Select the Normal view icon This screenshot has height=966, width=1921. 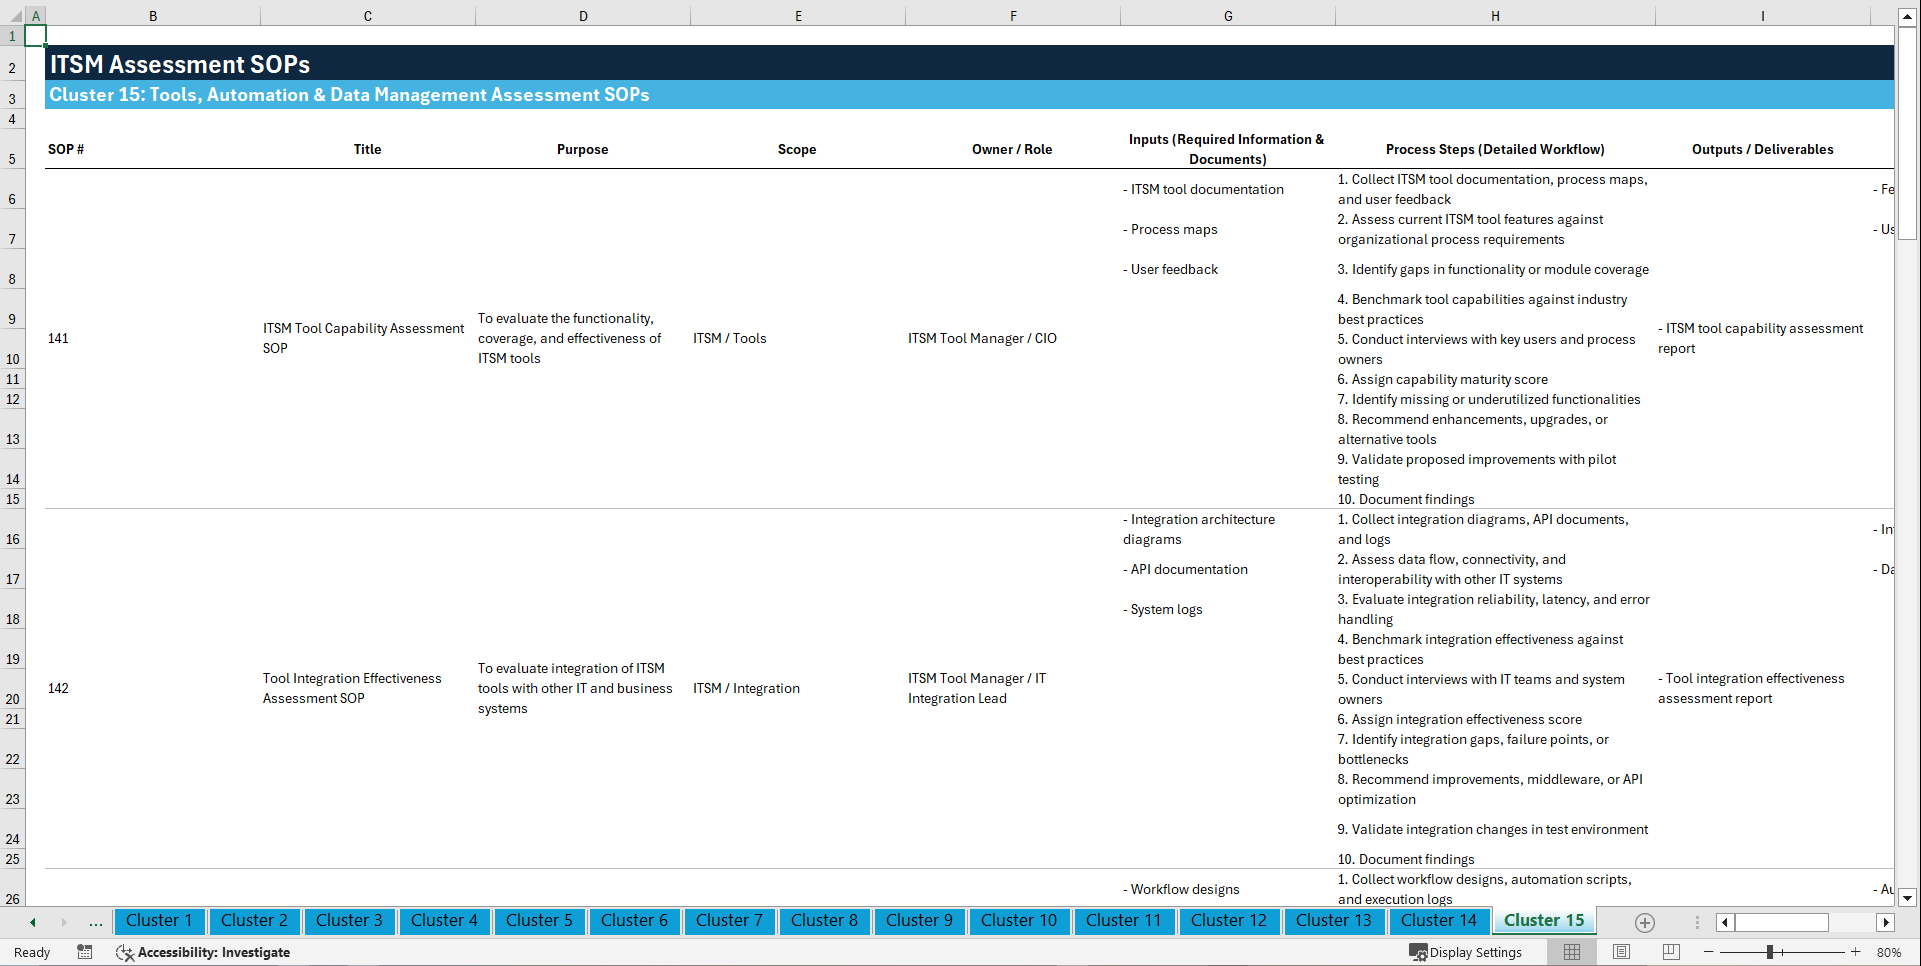pos(1571,952)
